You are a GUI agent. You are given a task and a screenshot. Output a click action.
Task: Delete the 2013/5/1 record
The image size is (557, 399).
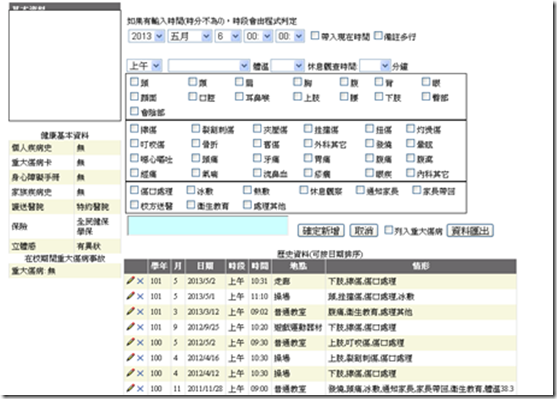[x=140, y=297]
